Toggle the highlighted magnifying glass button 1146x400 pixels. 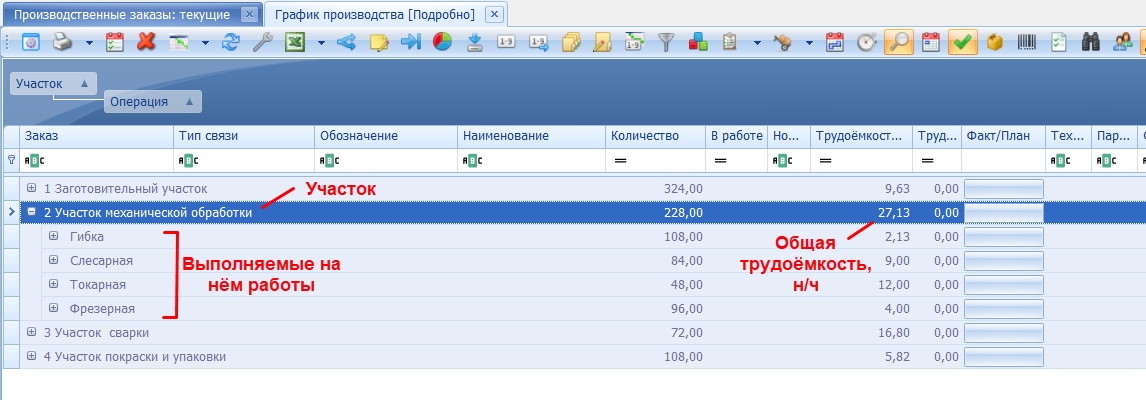(899, 42)
